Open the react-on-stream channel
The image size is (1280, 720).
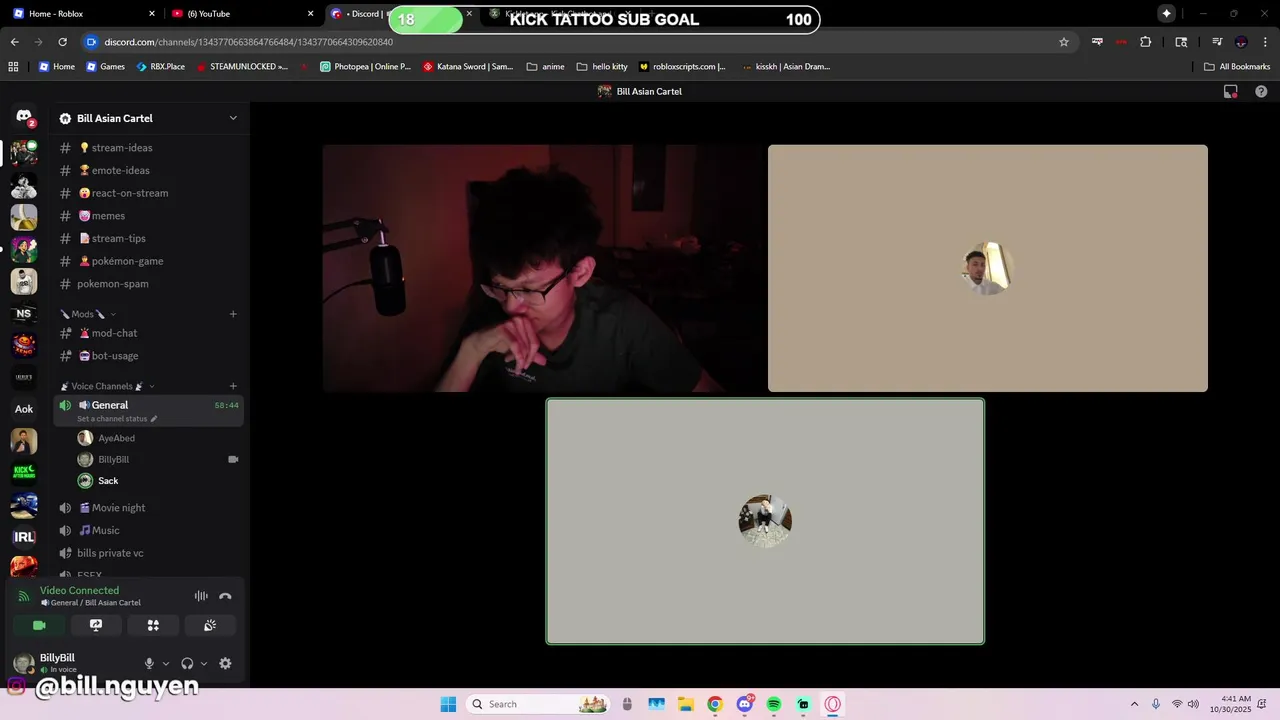pyautogui.click(x=148, y=193)
